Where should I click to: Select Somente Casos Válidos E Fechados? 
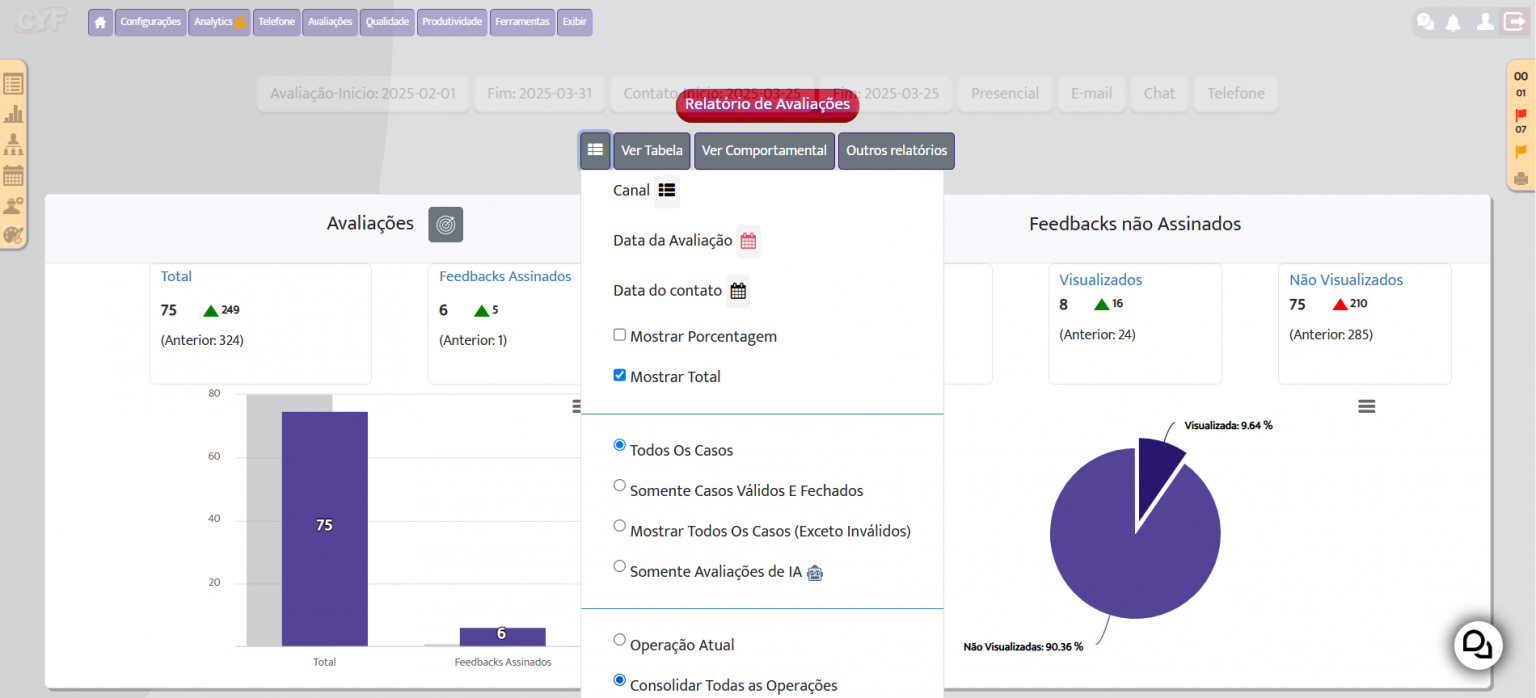point(620,485)
